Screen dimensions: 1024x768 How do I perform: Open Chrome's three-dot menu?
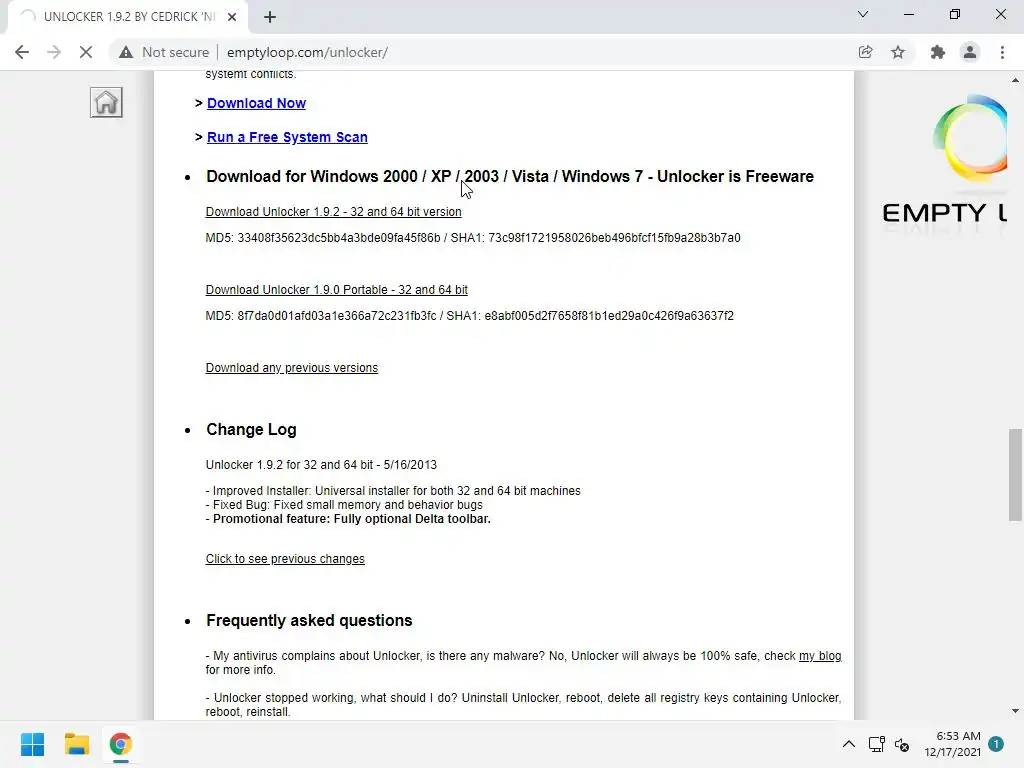coord(1002,52)
